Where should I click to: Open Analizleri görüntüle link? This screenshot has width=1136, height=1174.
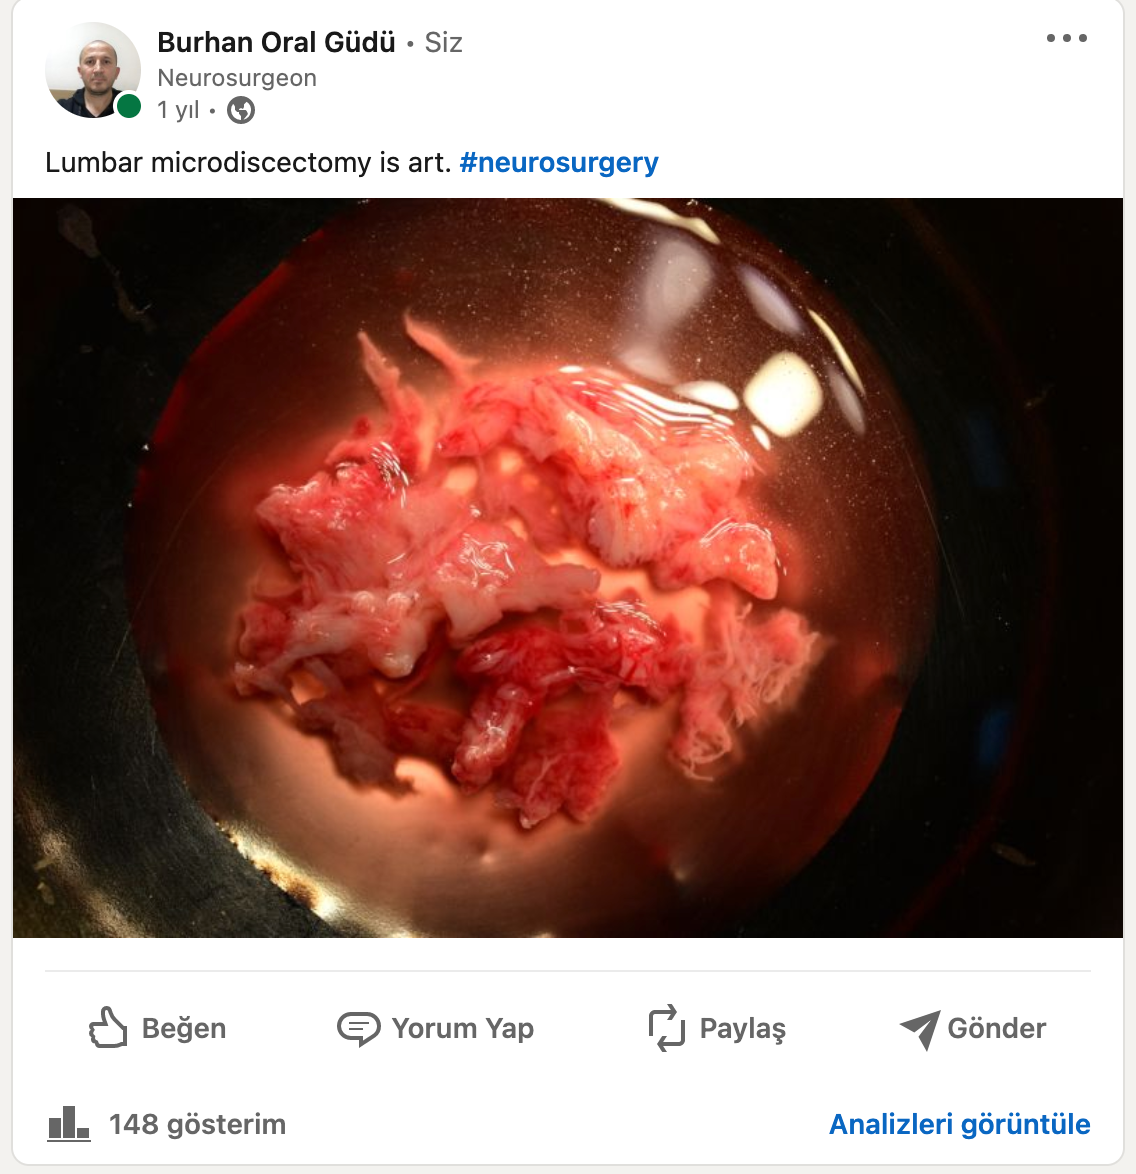tap(959, 1125)
